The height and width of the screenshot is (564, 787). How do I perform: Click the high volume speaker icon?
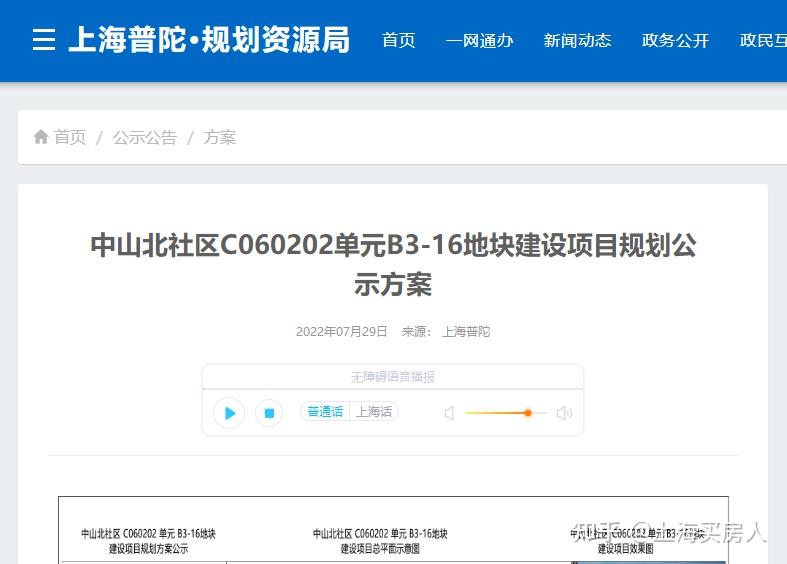pyautogui.click(x=564, y=413)
